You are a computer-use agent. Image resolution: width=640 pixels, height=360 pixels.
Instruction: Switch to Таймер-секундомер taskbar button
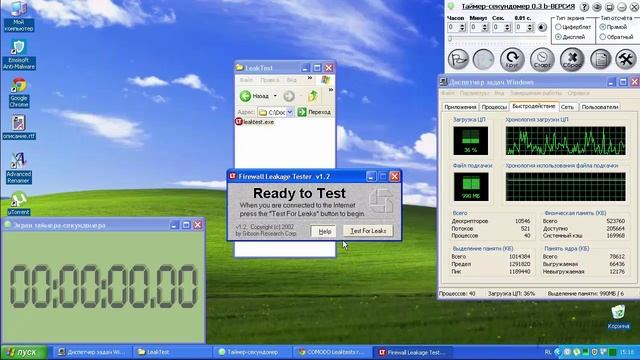click(x=253, y=352)
